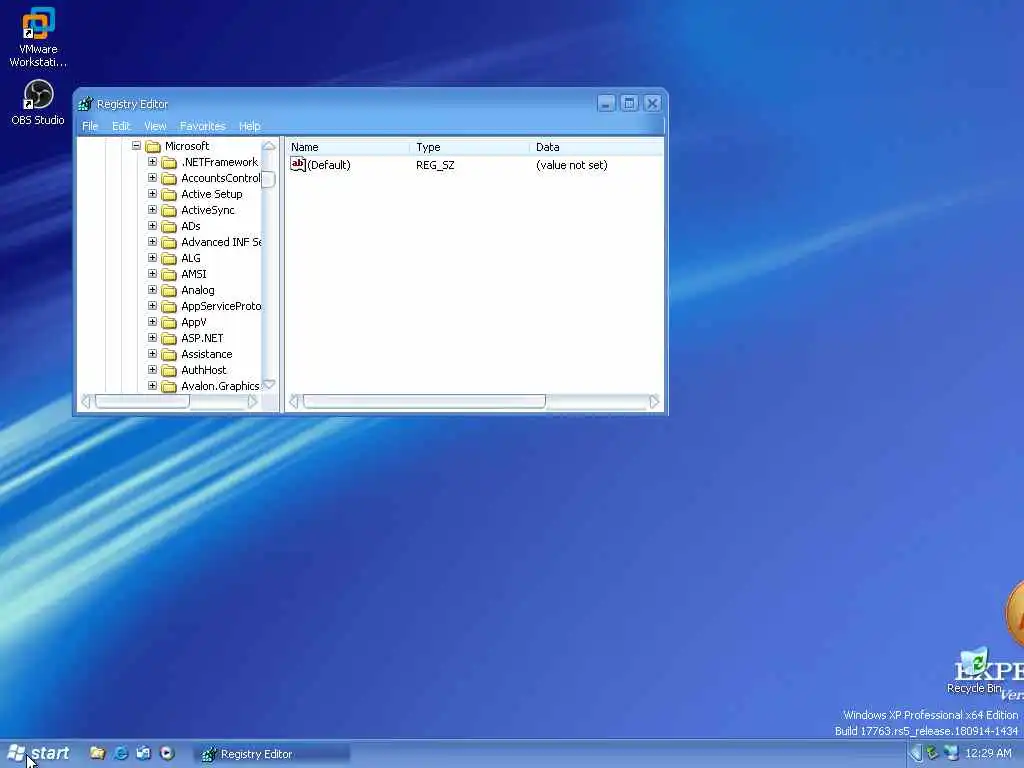Click the Start button

[38, 754]
